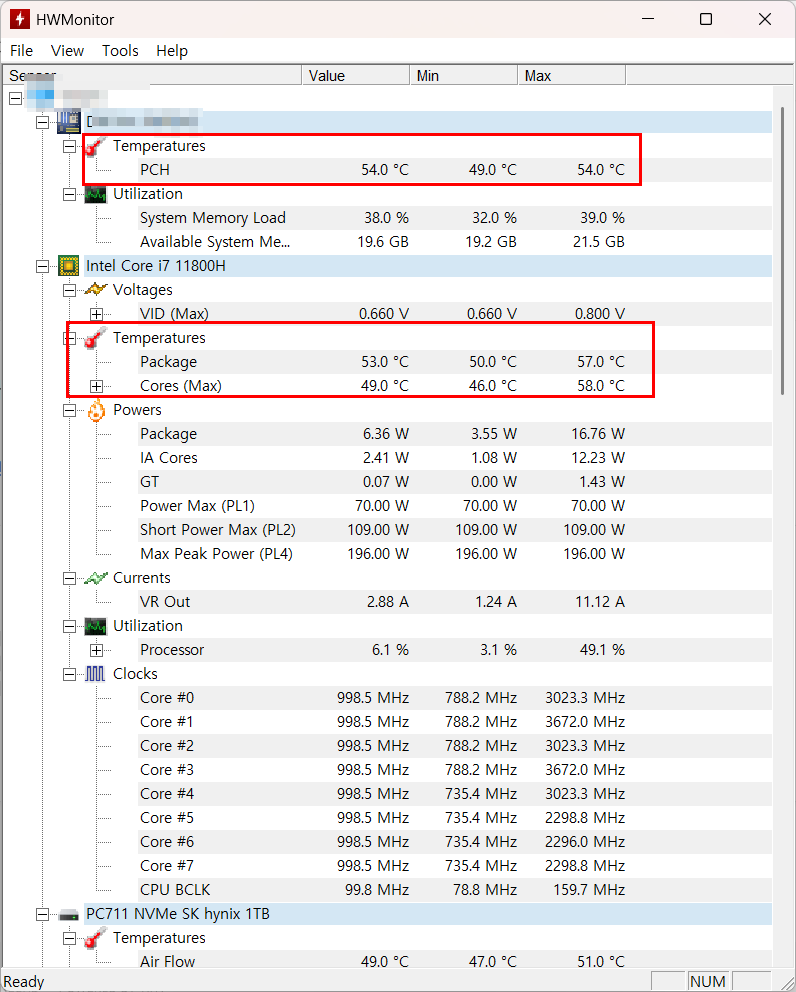
Task: Expand the VID (Max) entry
Action: point(96,314)
